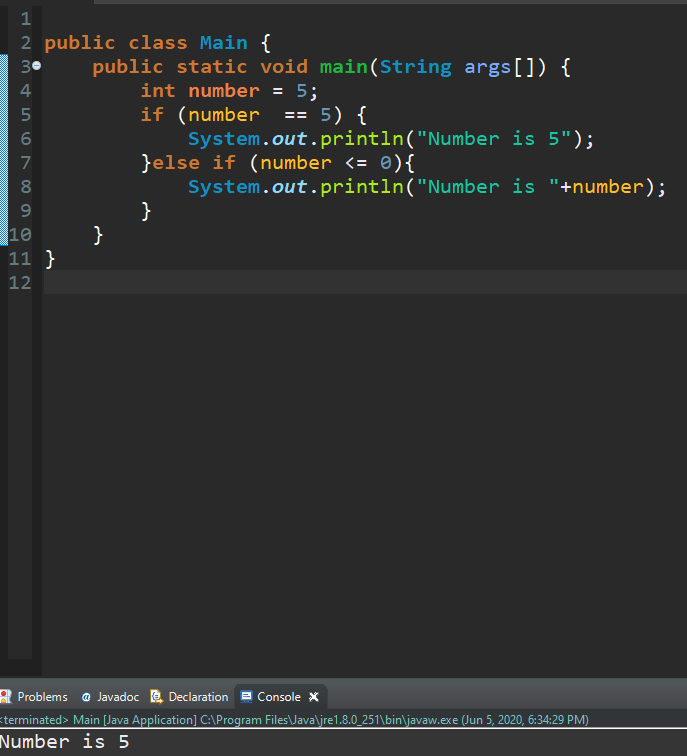
Task: Close the Console view with X
Action: click(313, 697)
